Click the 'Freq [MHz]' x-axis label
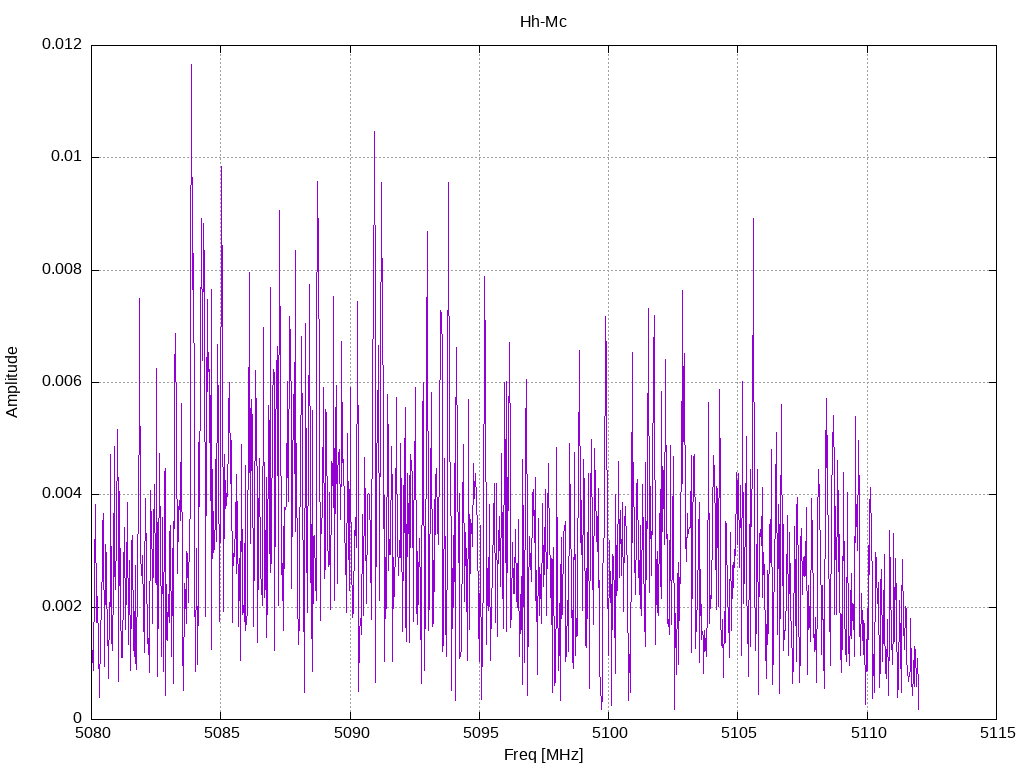 click(543, 755)
